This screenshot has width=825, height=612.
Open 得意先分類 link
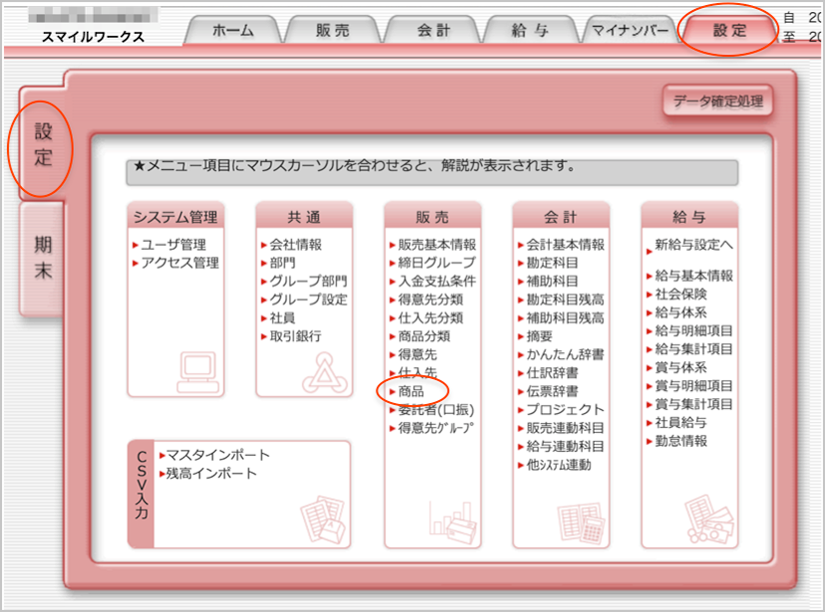coord(430,299)
